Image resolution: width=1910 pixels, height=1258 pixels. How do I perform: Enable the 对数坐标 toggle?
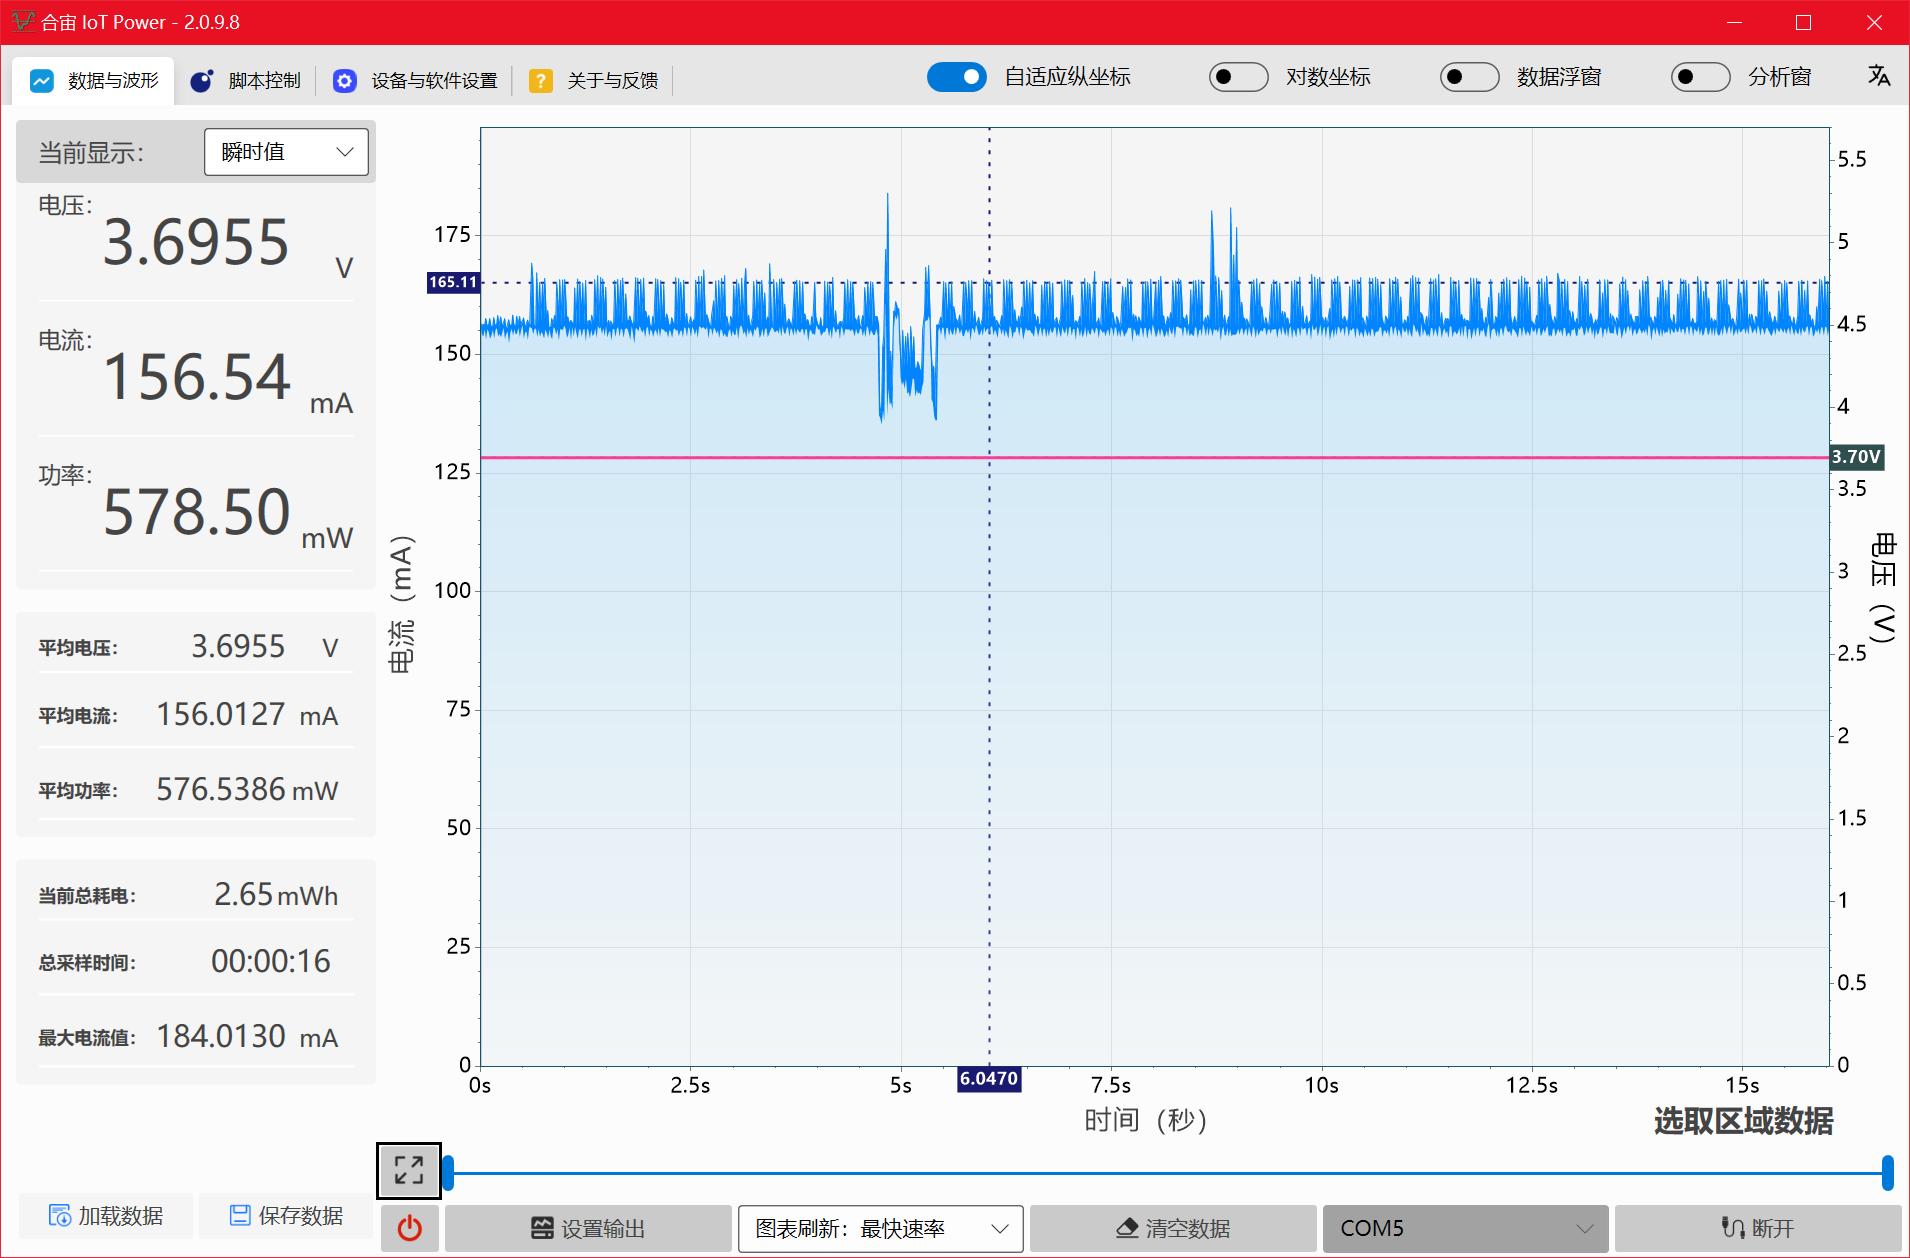click(1239, 76)
